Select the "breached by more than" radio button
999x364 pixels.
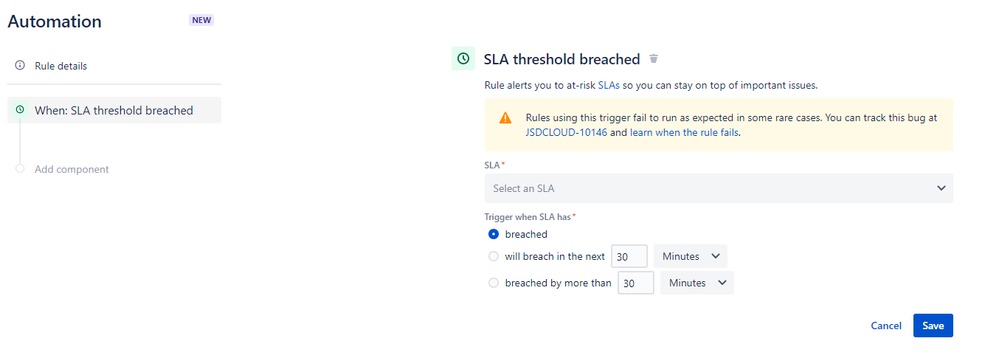493,283
